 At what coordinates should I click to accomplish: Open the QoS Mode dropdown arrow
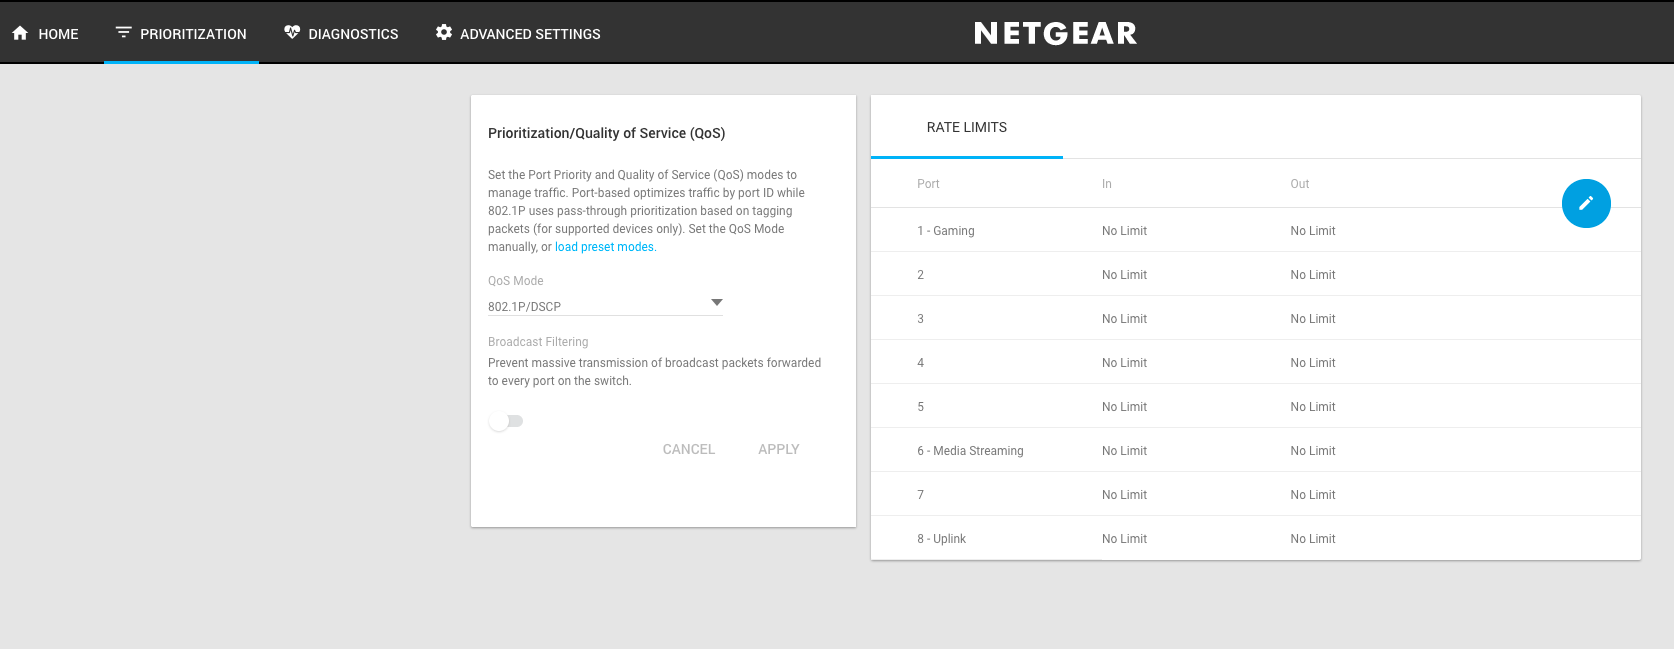[x=717, y=302]
